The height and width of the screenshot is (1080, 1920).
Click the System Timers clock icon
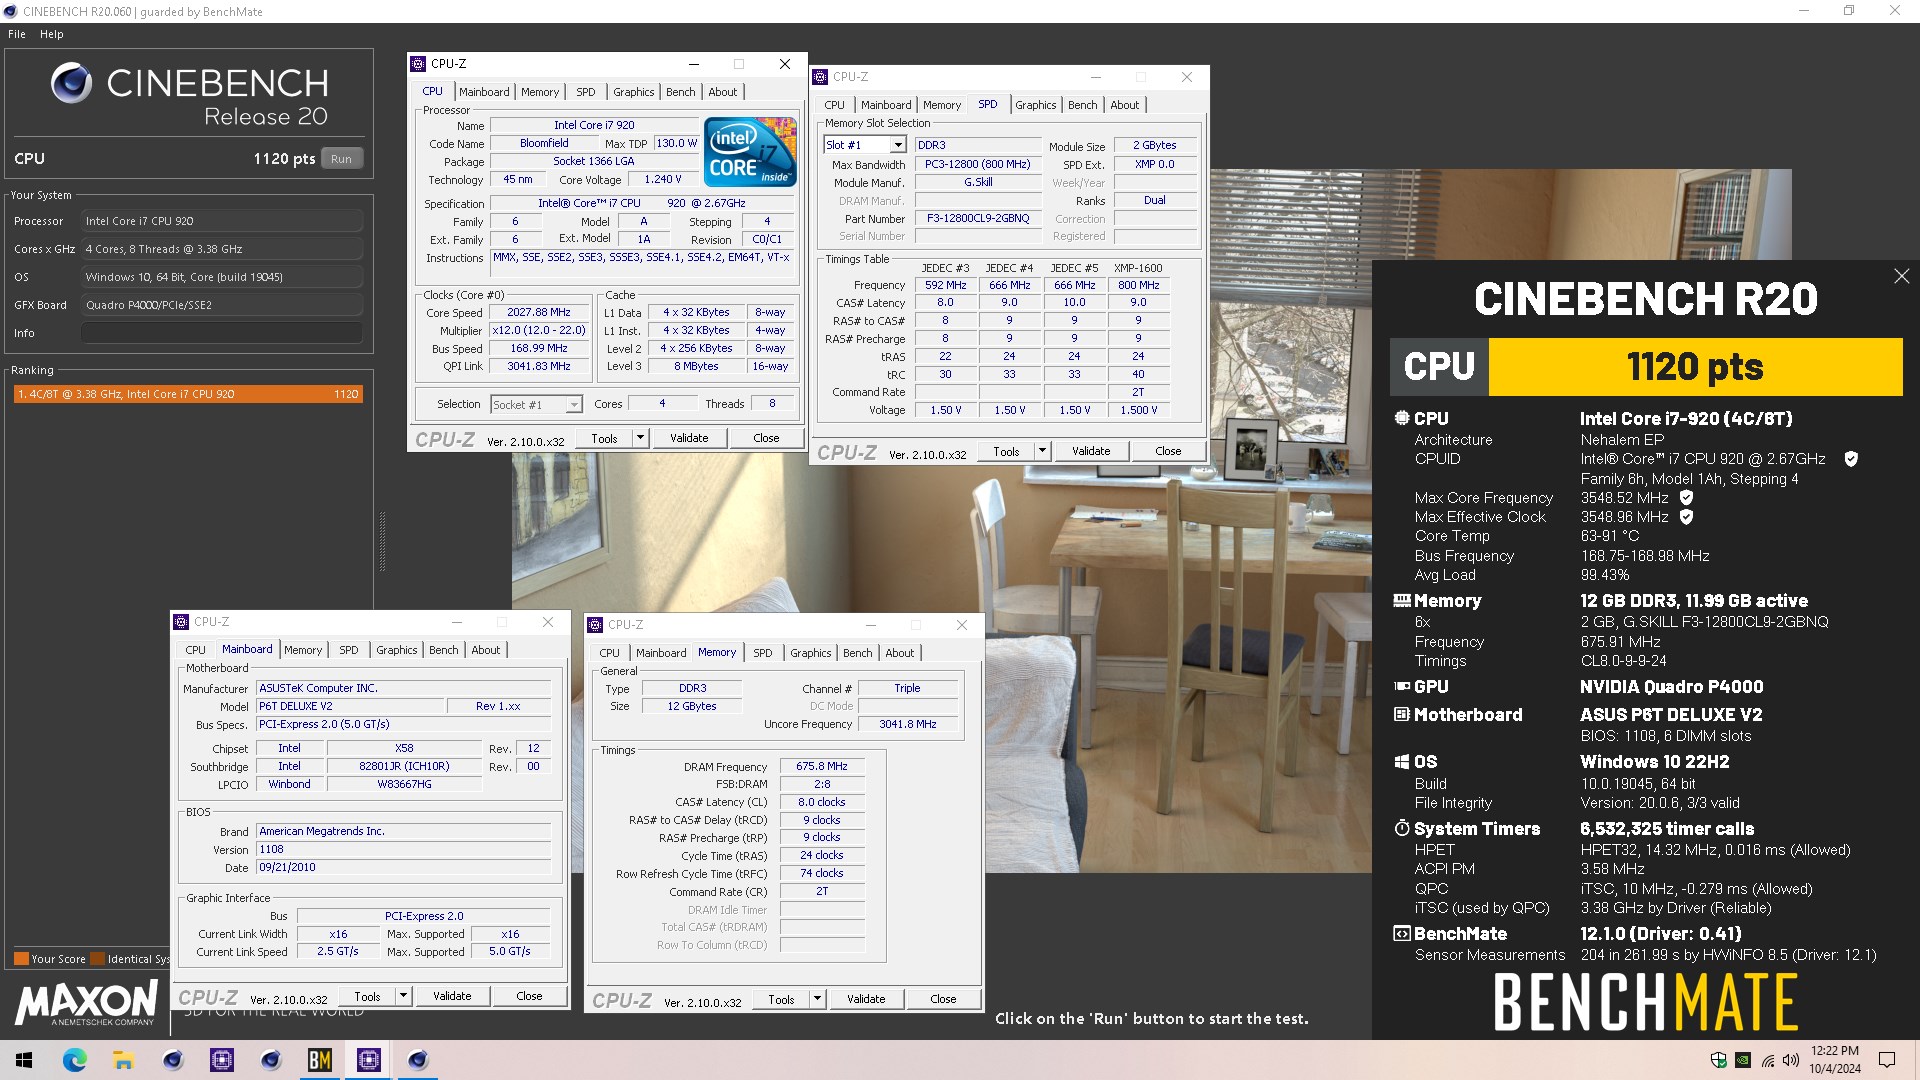coord(1402,829)
